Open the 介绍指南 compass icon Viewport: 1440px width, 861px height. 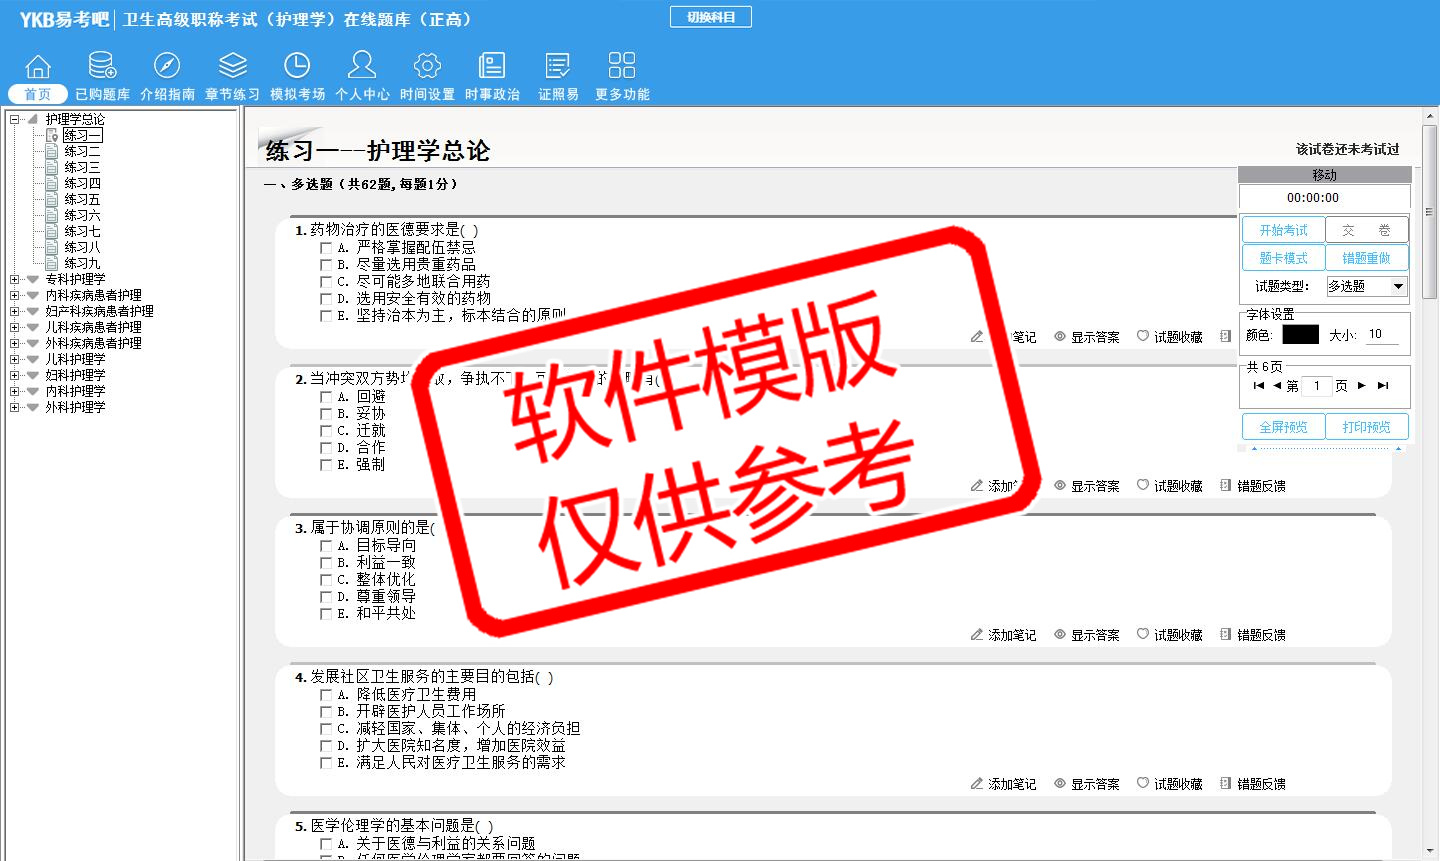click(167, 66)
